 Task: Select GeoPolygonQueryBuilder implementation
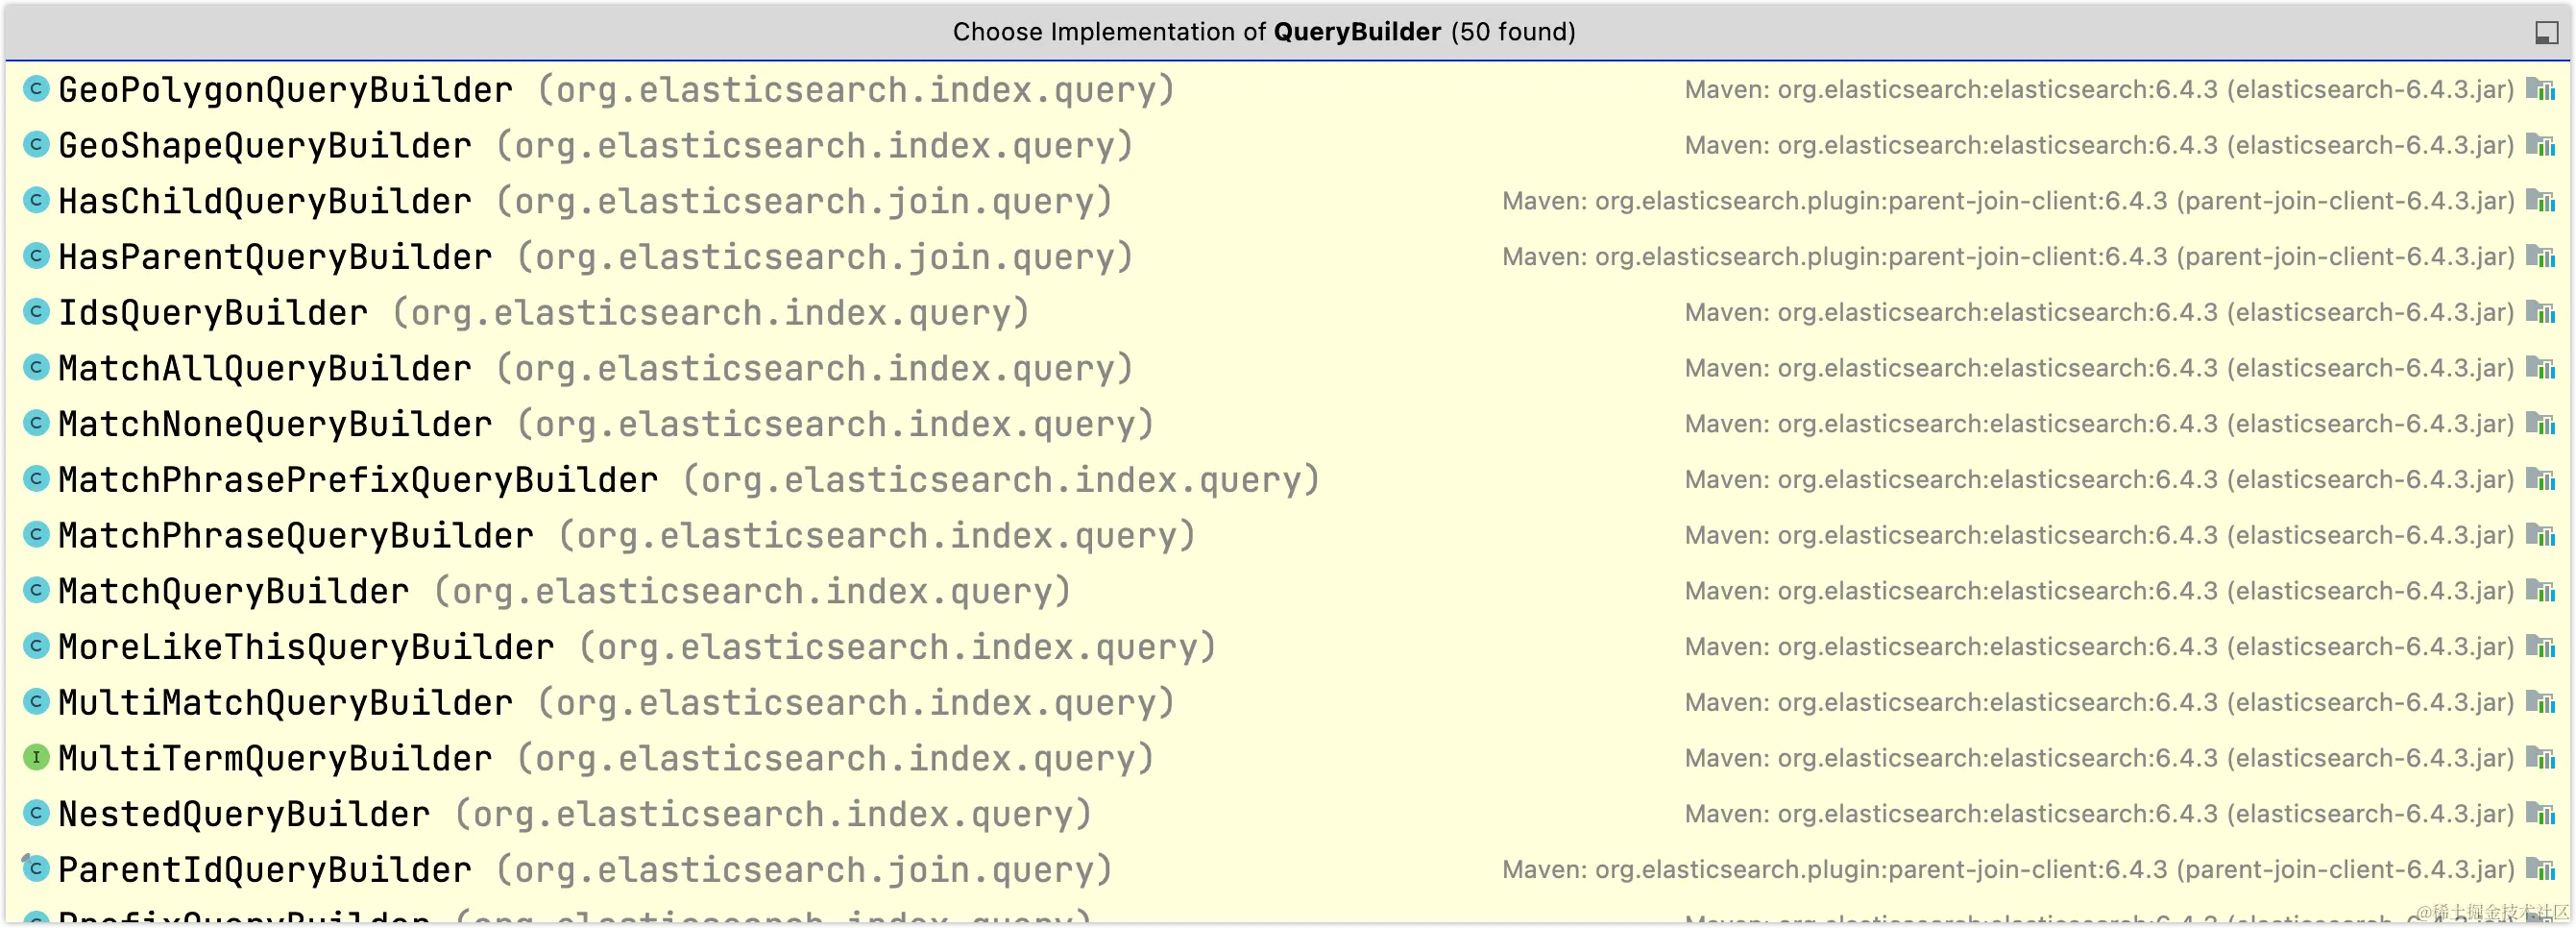tap(1288, 90)
